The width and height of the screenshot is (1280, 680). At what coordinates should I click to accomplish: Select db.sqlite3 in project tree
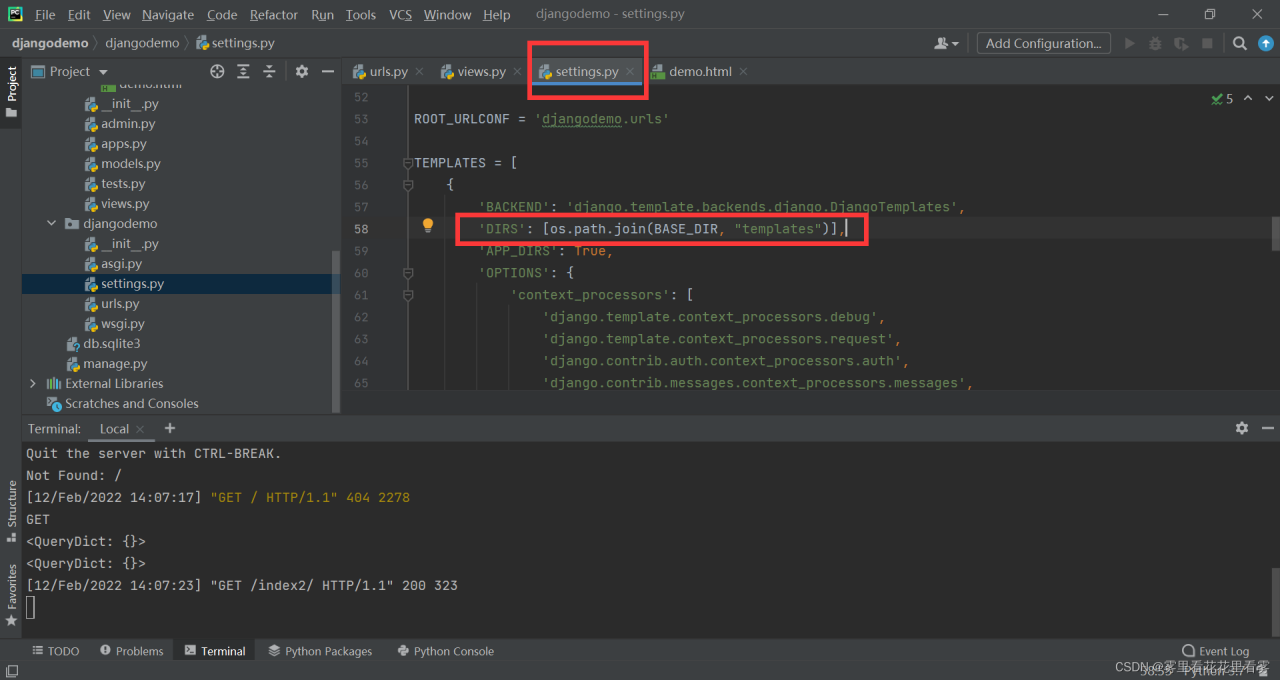111,343
